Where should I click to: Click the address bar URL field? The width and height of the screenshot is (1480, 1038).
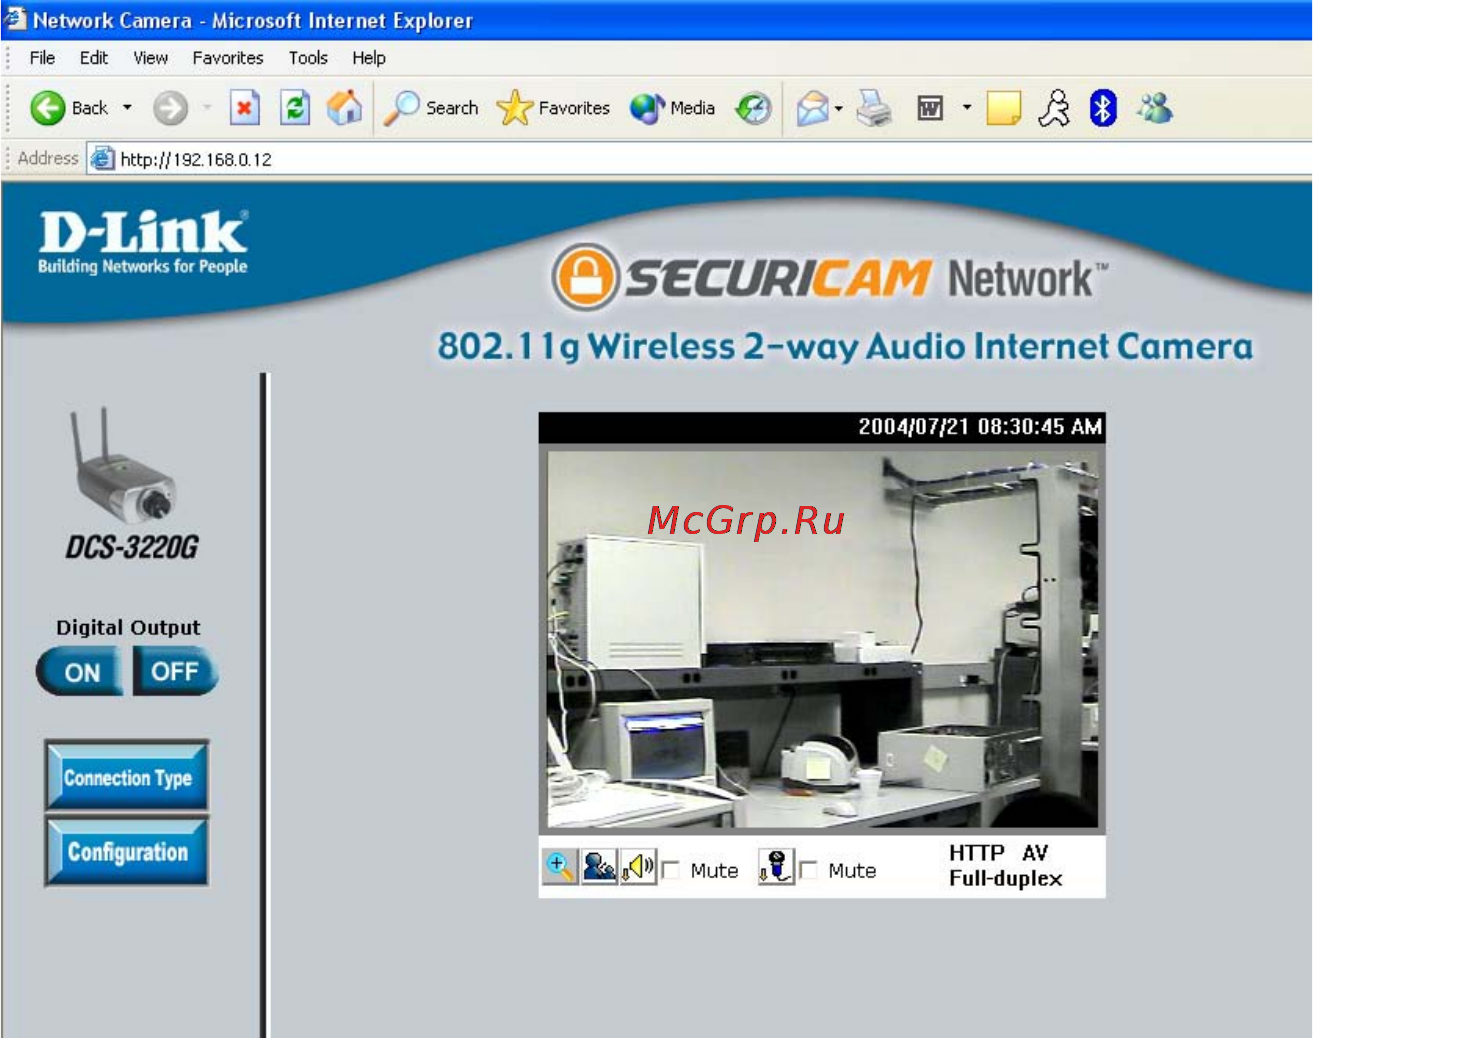(700, 159)
